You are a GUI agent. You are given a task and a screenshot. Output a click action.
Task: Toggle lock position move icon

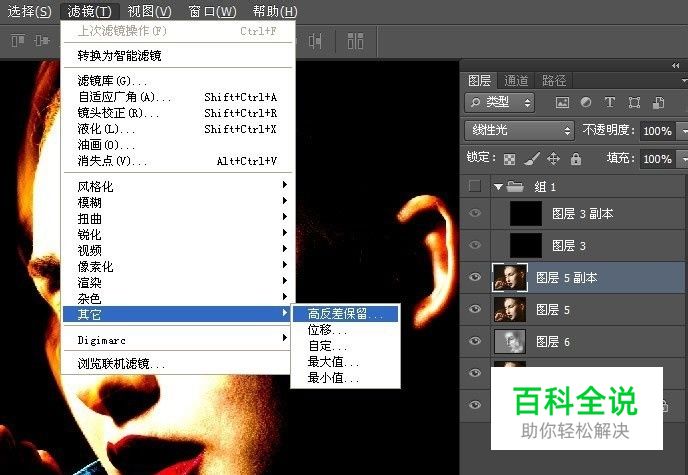click(553, 158)
